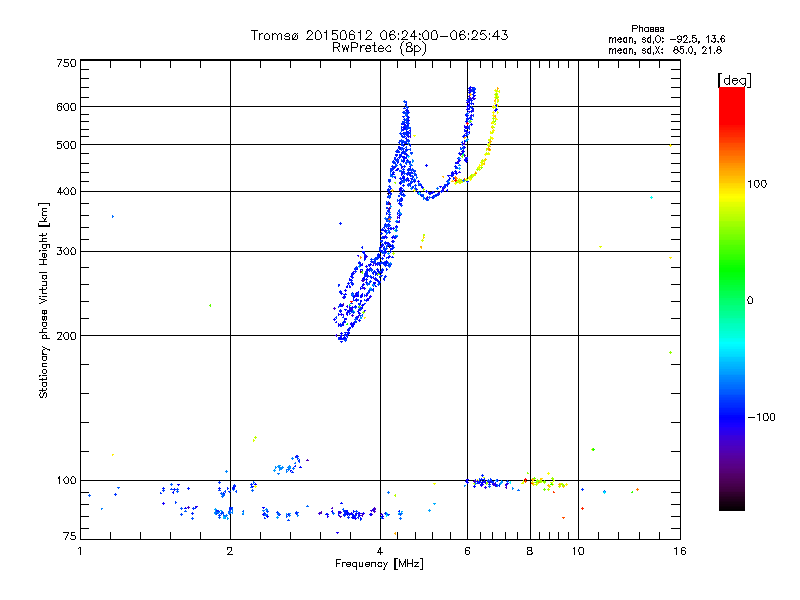Click the yellow-green X-mode trace tip near 7 MHz
800x600 pixels.
tap(496, 94)
